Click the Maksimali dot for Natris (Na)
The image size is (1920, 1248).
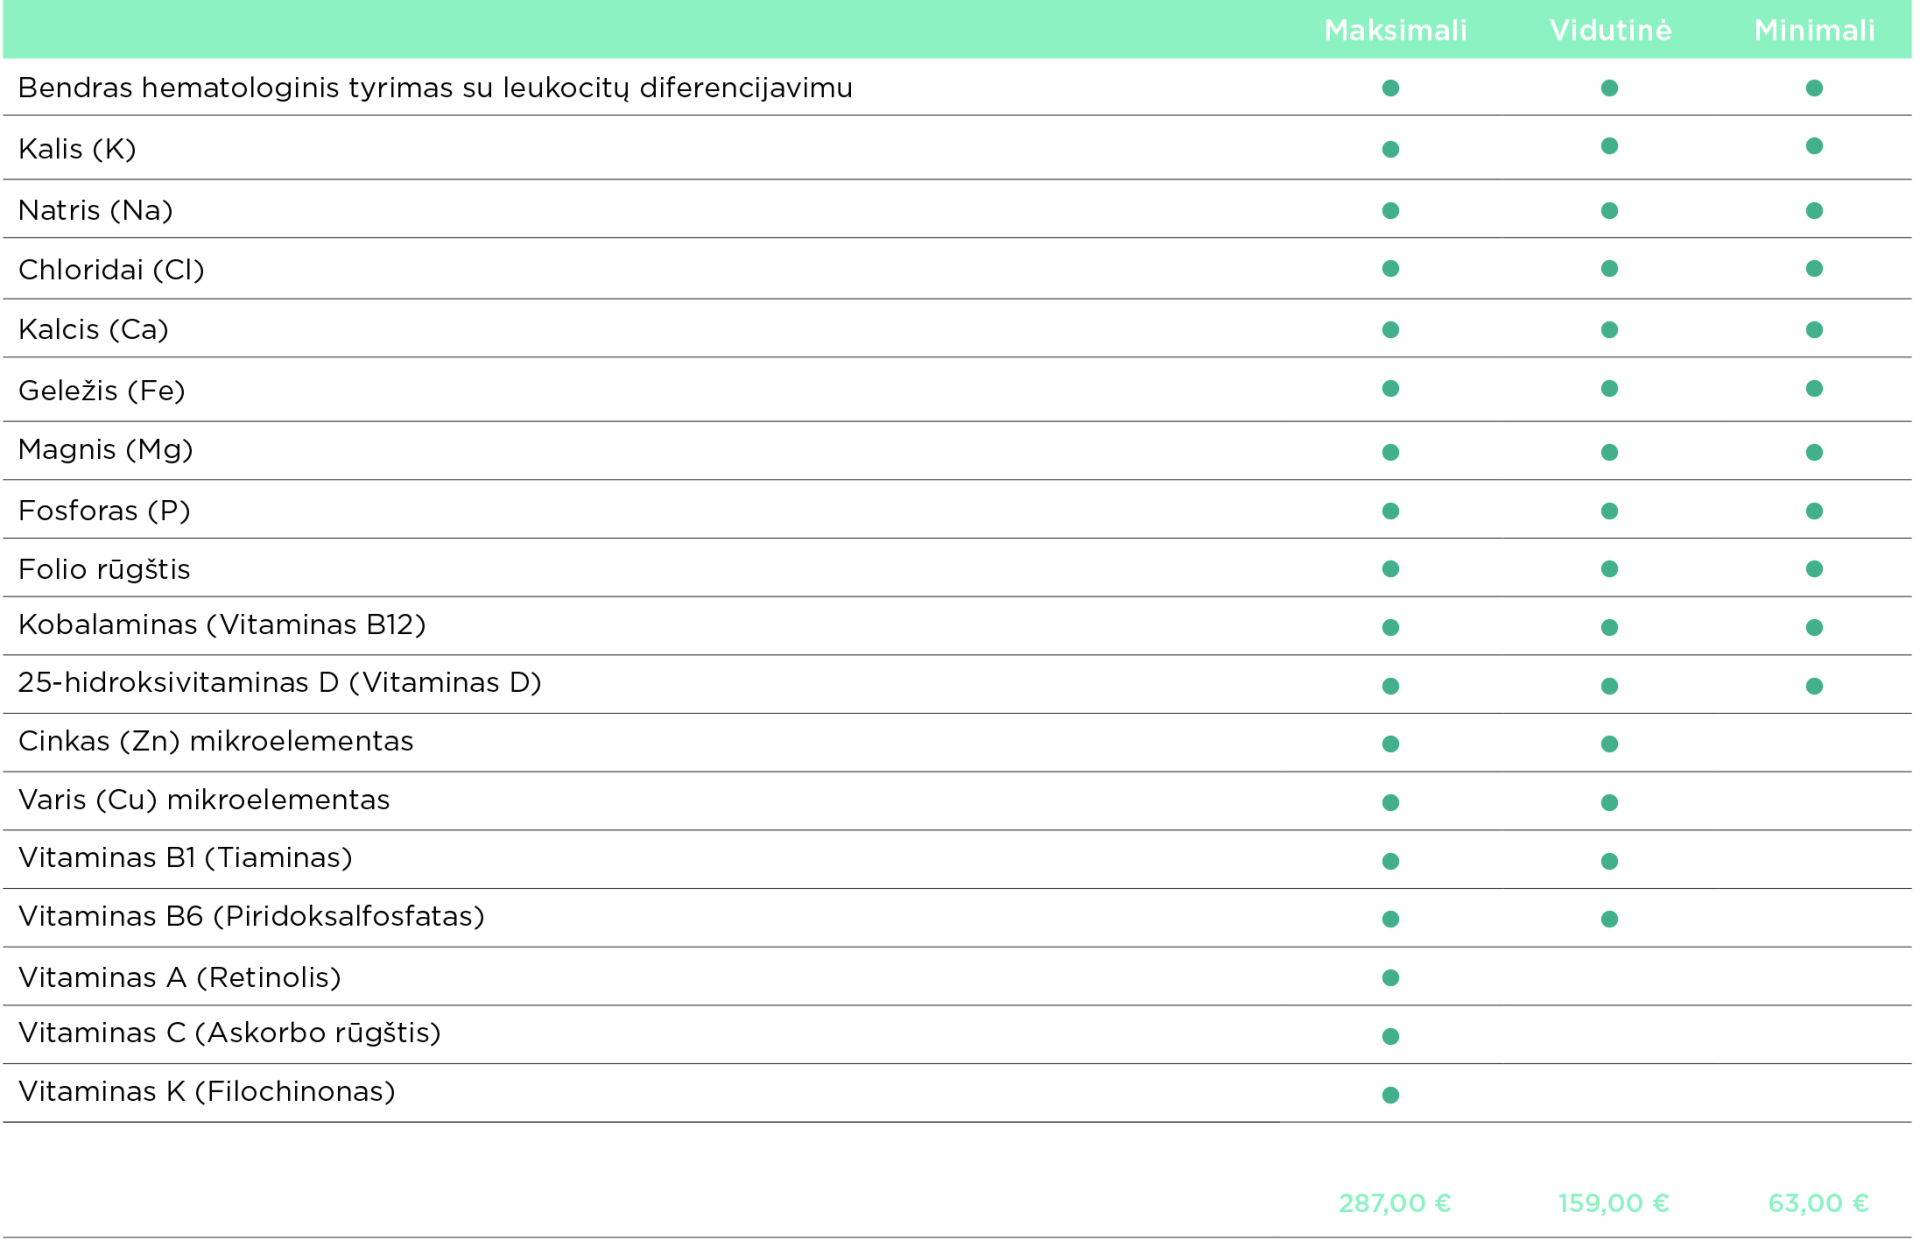[1390, 211]
